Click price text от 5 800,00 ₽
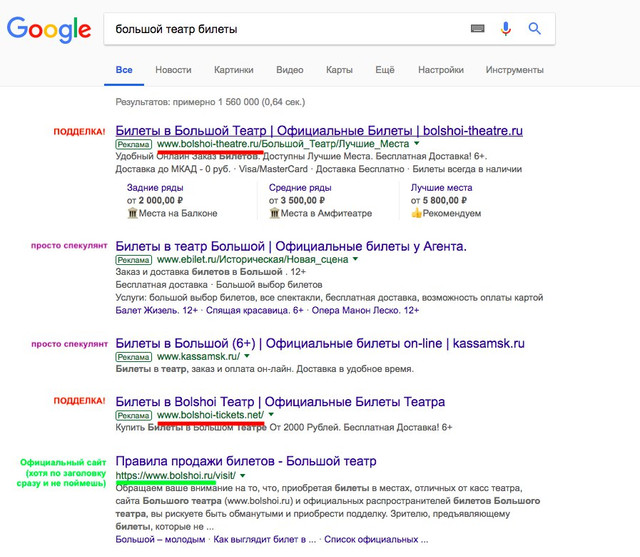Image resolution: width=640 pixels, height=557 pixels. tap(439, 200)
